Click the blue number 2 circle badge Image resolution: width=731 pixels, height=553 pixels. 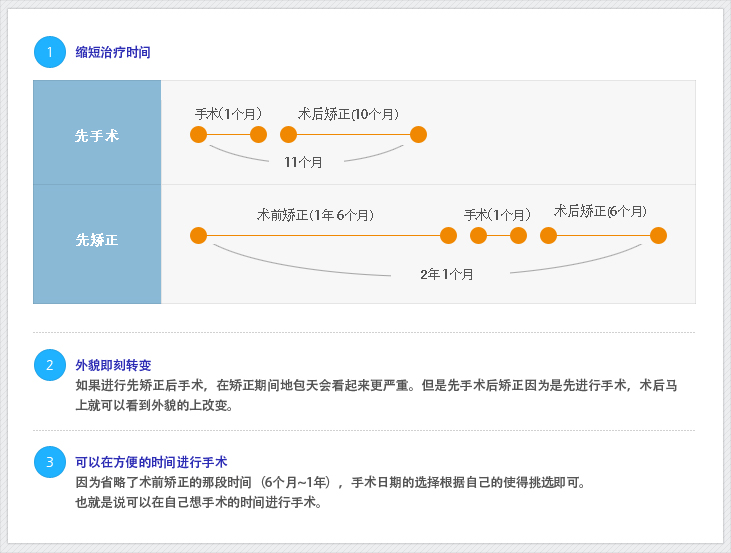coord(50,365)
